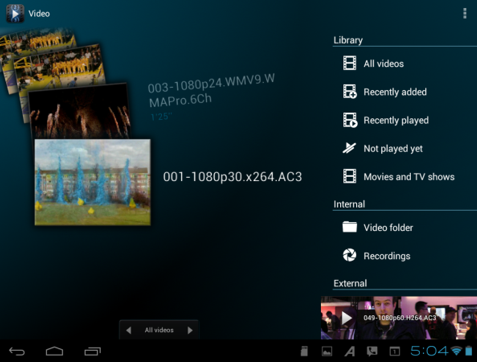The width and height of the screenshot is (477, 362).
Task: Click the Recently played icon
Action: [x=350, y=120]
